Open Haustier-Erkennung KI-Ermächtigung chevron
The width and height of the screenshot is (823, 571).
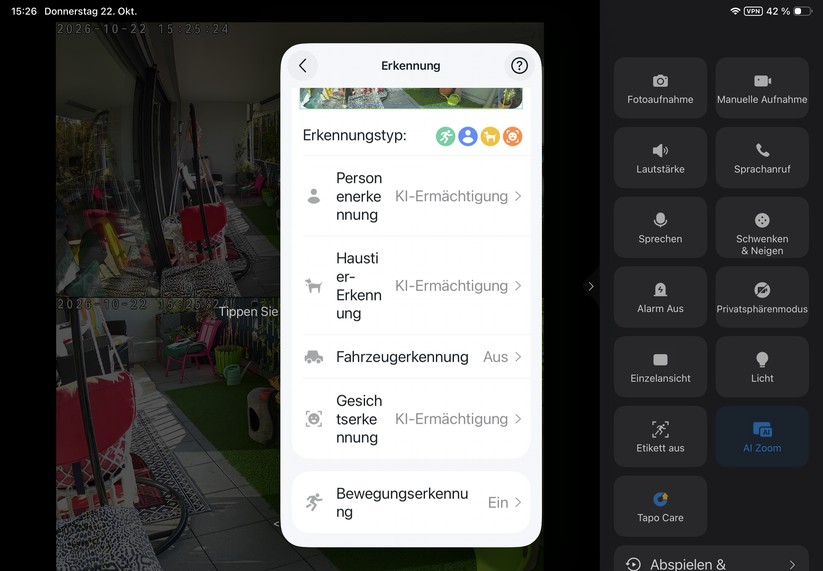(518, 286)
